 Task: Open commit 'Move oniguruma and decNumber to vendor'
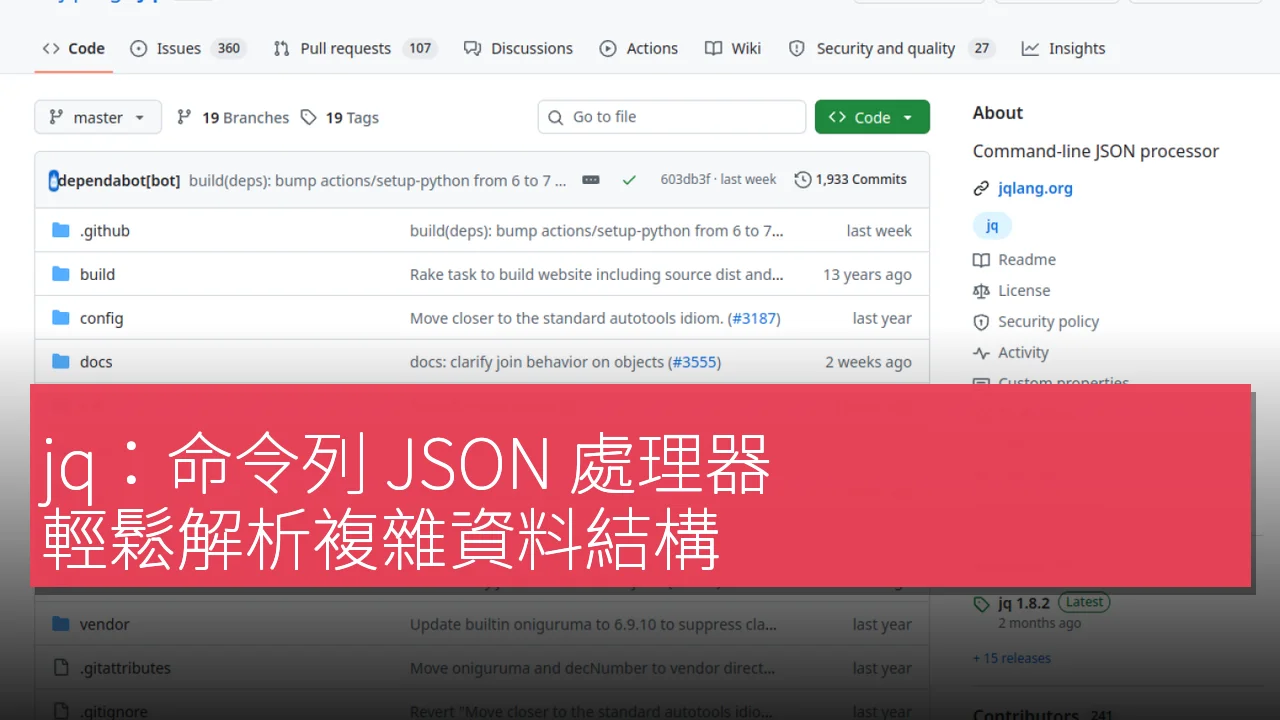point(592,668)
